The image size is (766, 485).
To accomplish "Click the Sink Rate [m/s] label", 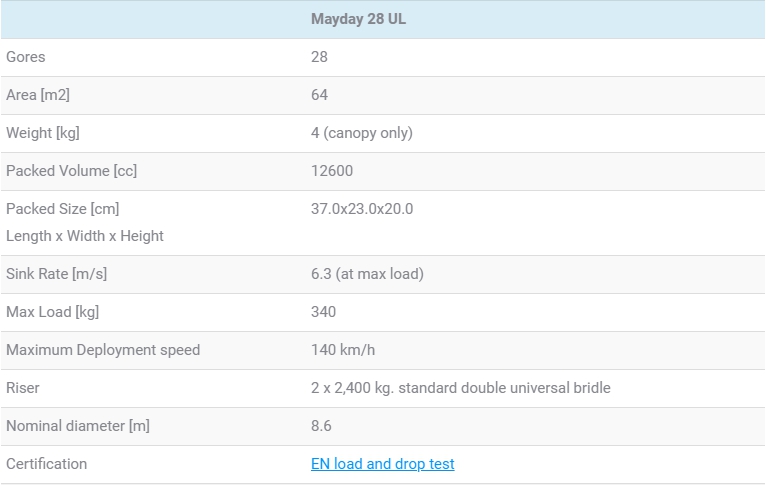I will (56, 274).
